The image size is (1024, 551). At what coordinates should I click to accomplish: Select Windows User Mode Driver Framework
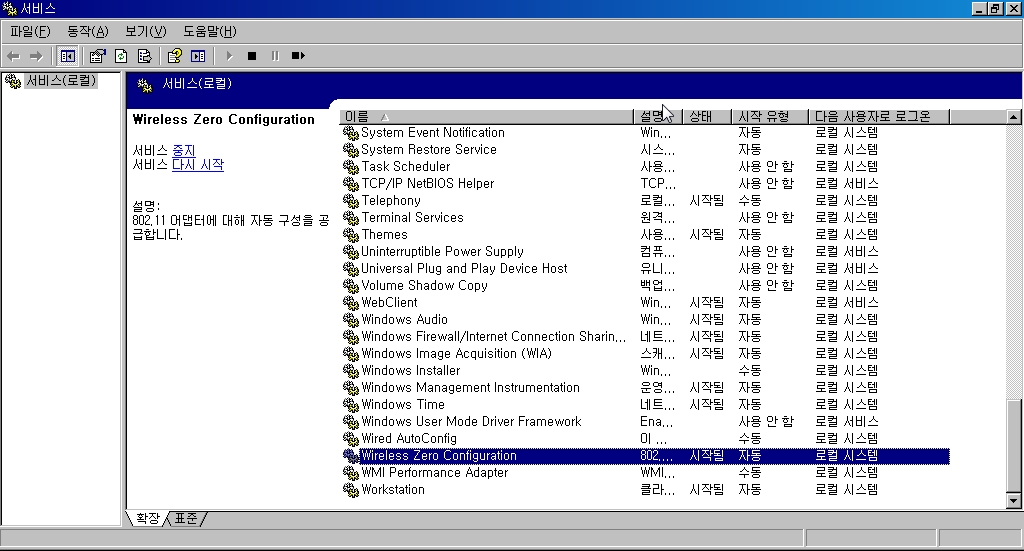[471, 421]
